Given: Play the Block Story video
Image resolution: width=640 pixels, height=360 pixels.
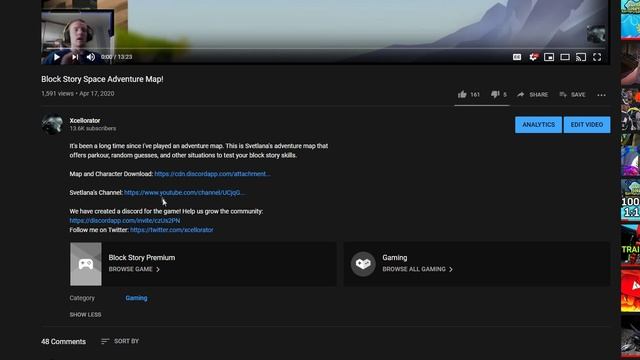Looking at the screenshot, I should (57, 57).
